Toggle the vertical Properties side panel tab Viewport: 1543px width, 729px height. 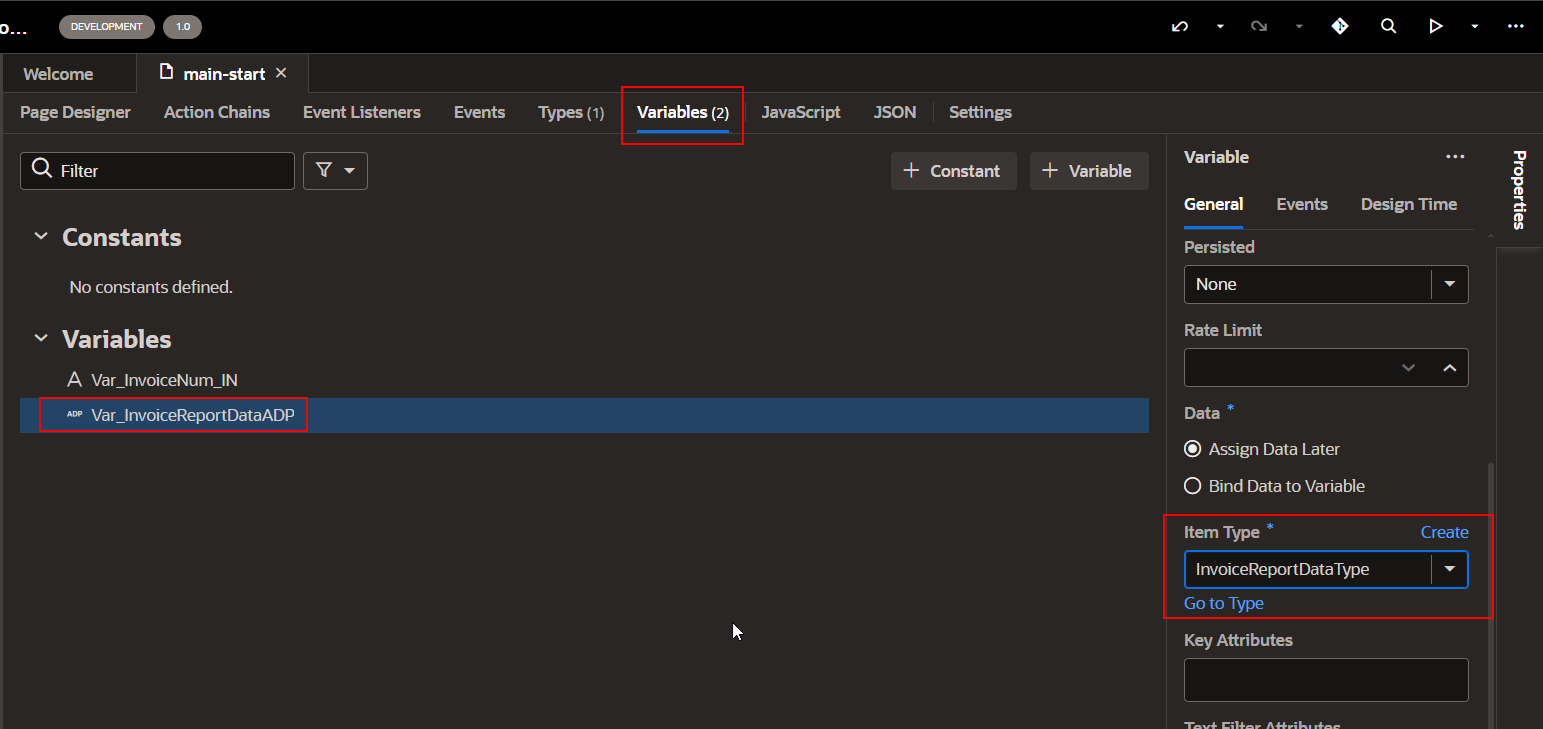click(x=1519, y=190)
